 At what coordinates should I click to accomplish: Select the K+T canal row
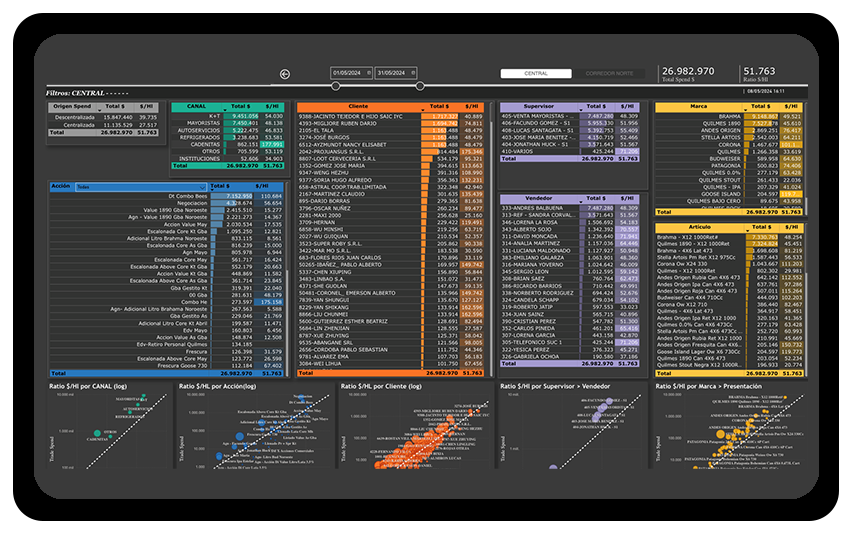(x=228, y=116)
